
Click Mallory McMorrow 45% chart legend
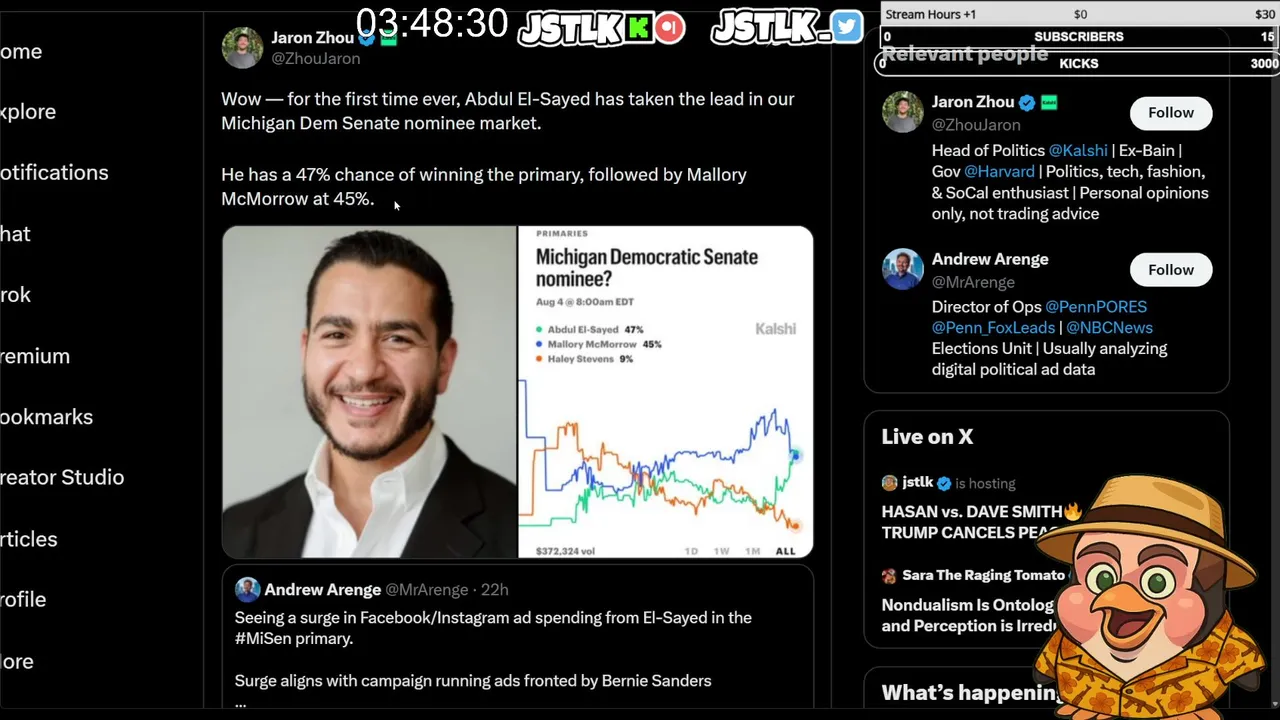pyautogui.click(x=599, y=344)
